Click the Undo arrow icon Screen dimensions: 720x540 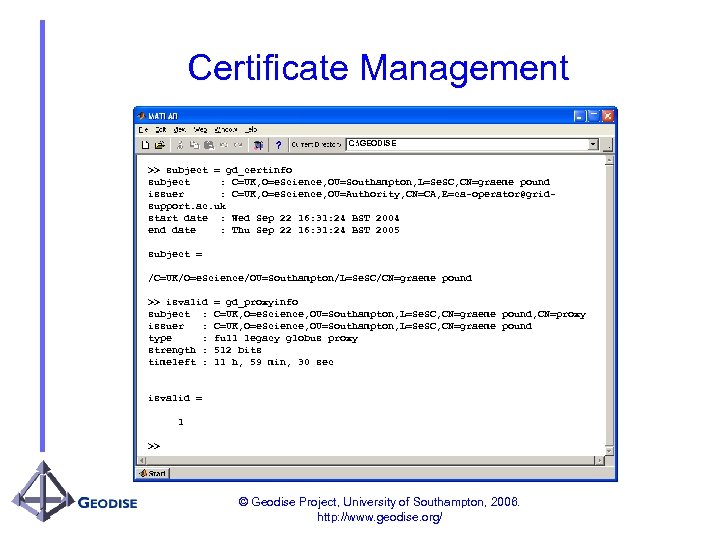pyautogui.click(x=224, y=145)
